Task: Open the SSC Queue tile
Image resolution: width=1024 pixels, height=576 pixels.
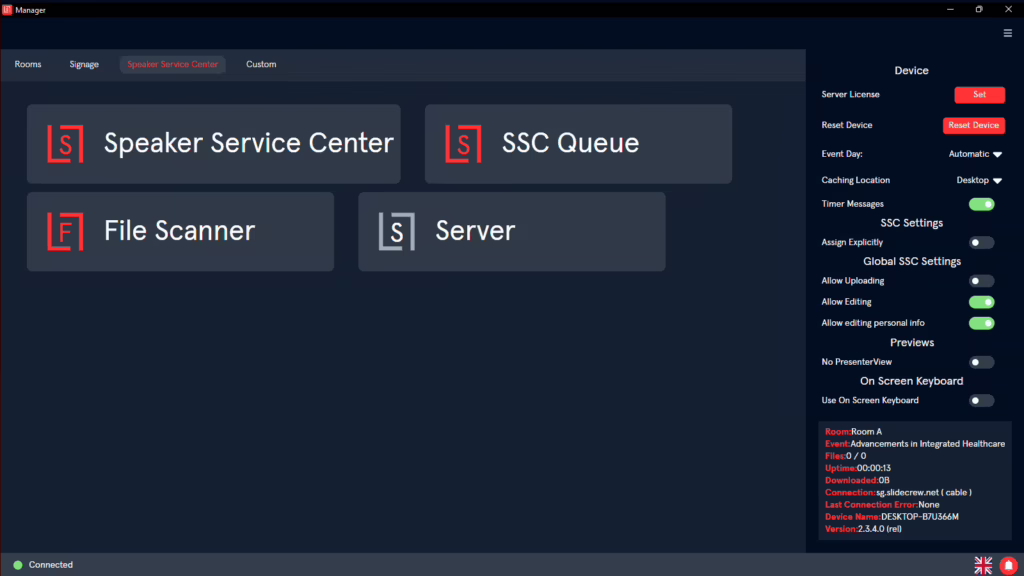Action: [578, 144]
